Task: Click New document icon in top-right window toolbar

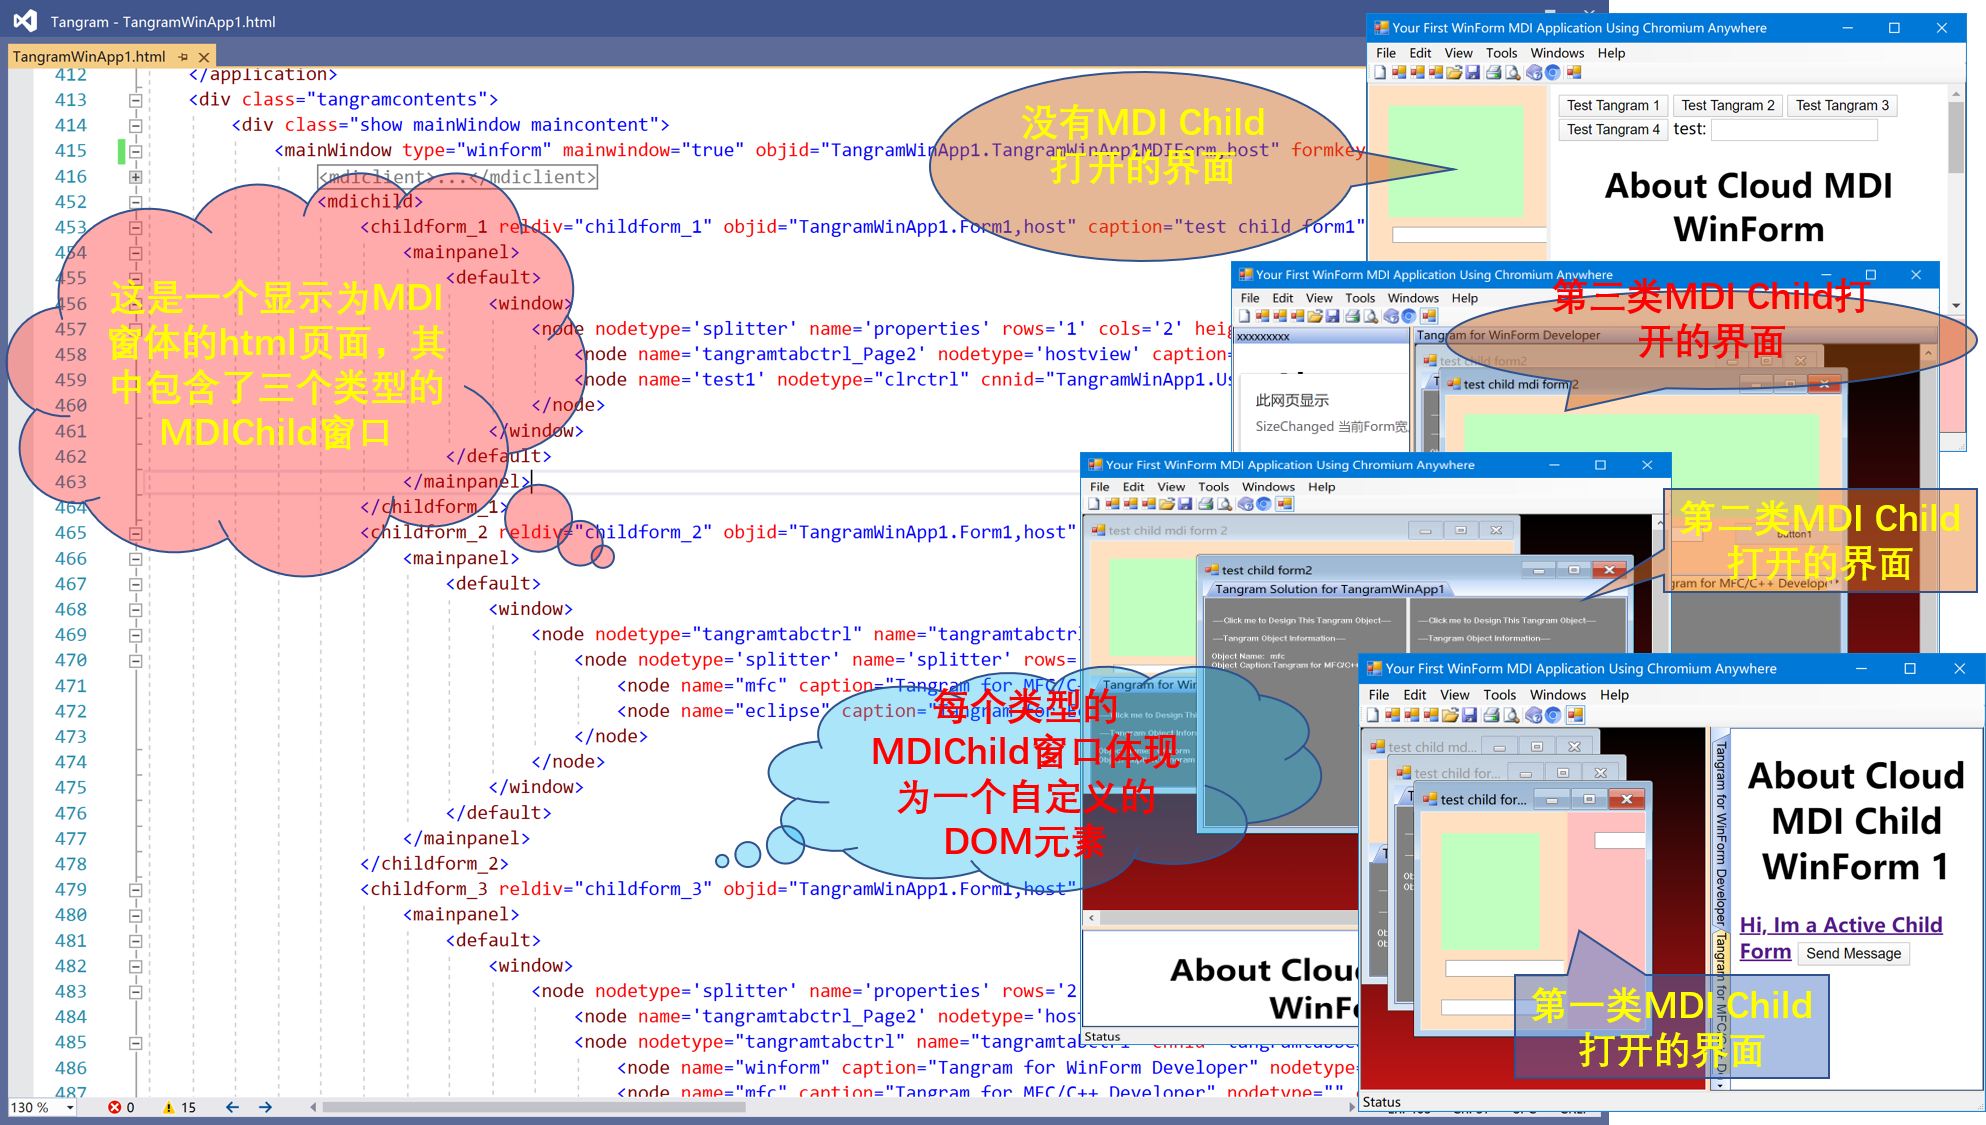Action: tap(1380, 73)
